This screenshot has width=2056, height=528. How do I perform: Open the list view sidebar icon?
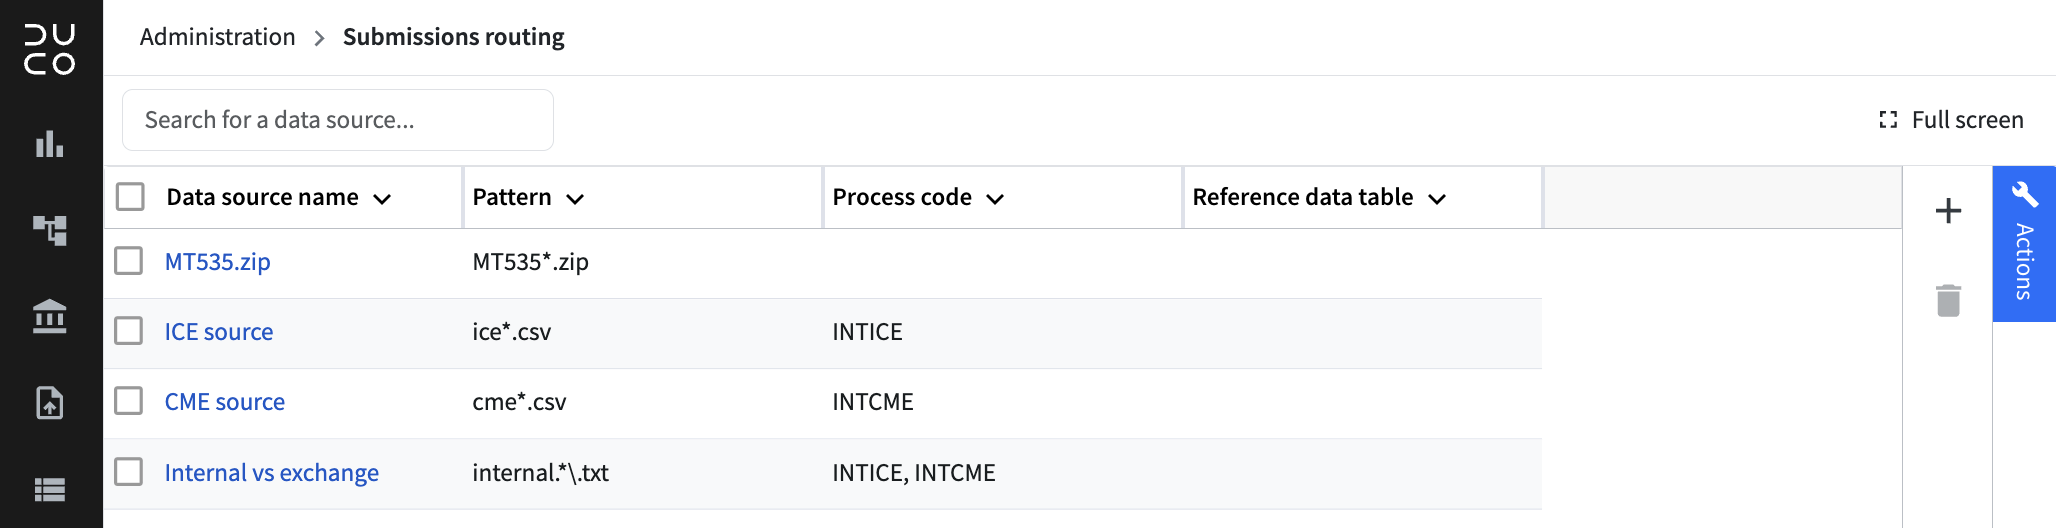tap(50, 489)
